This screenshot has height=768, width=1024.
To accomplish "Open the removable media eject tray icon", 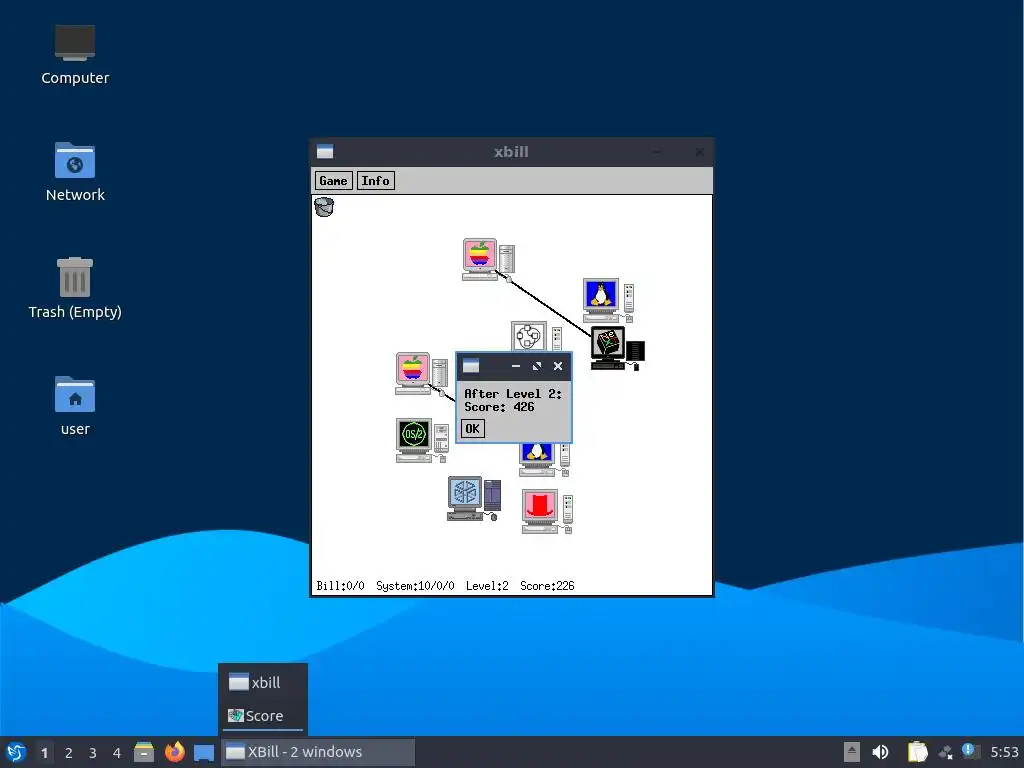I will pos(852,752).
